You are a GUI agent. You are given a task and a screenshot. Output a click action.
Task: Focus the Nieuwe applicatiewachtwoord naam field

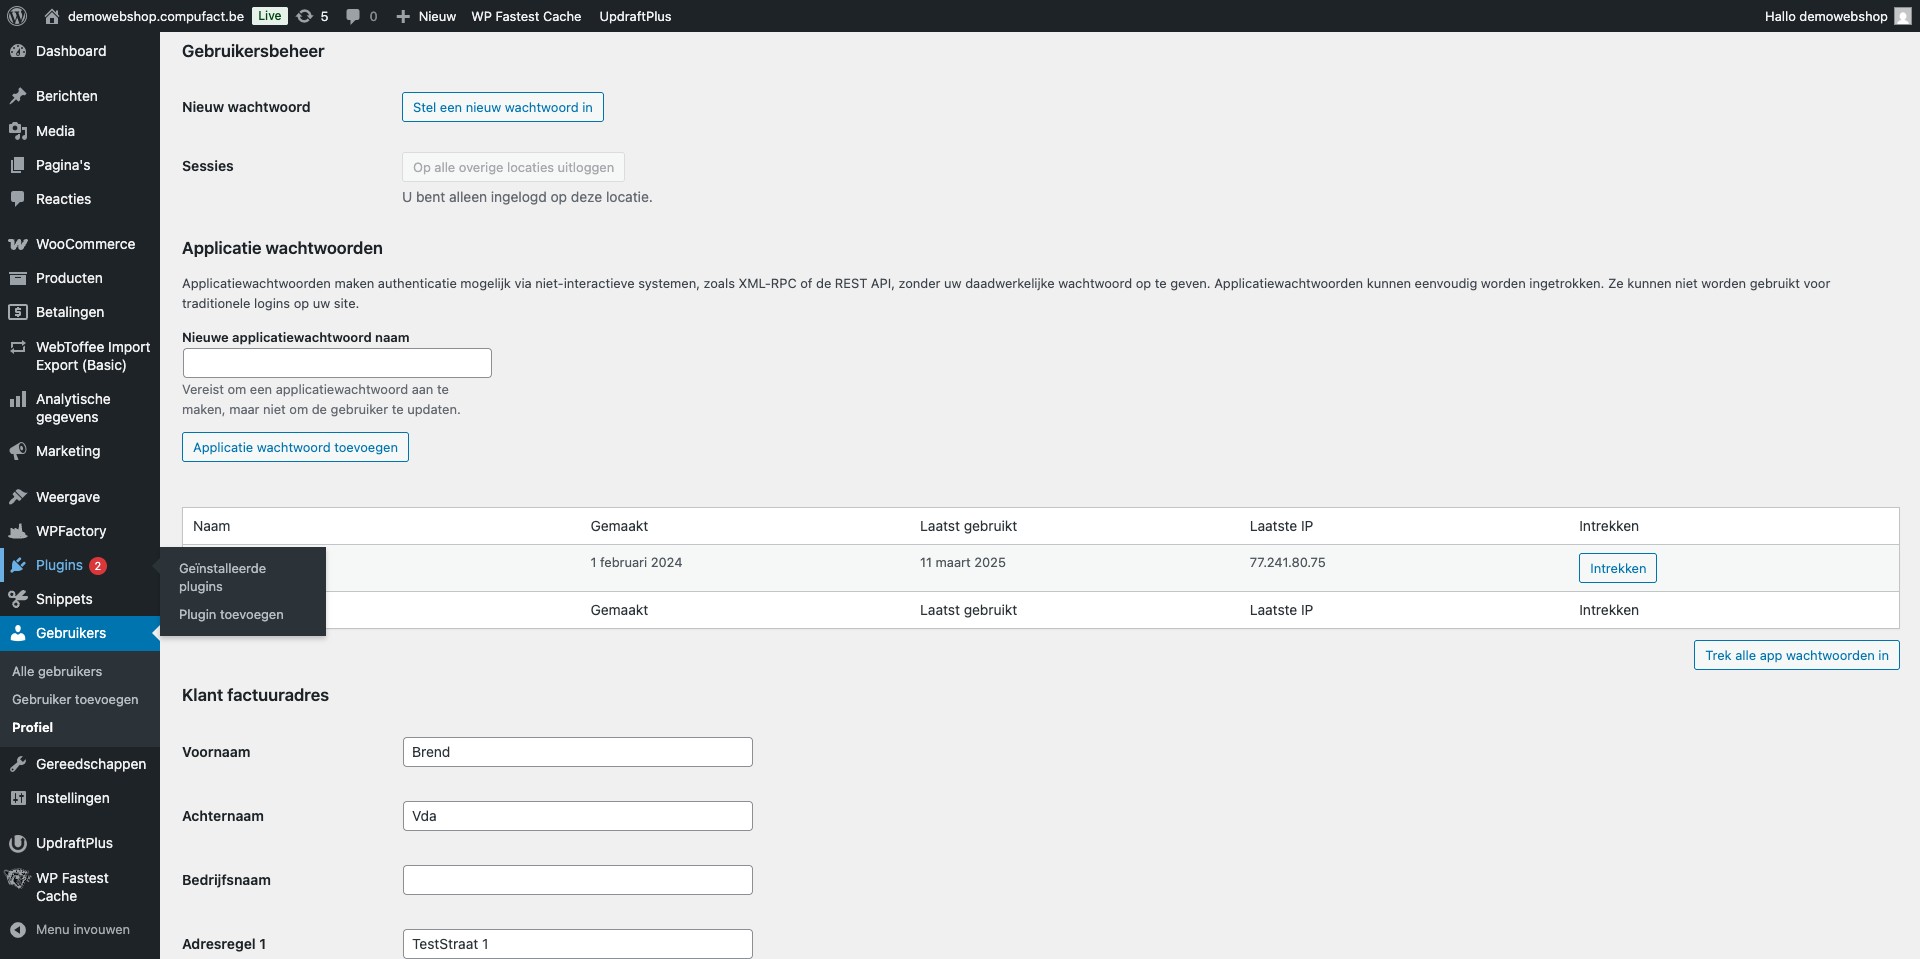(x=337, y=363)
